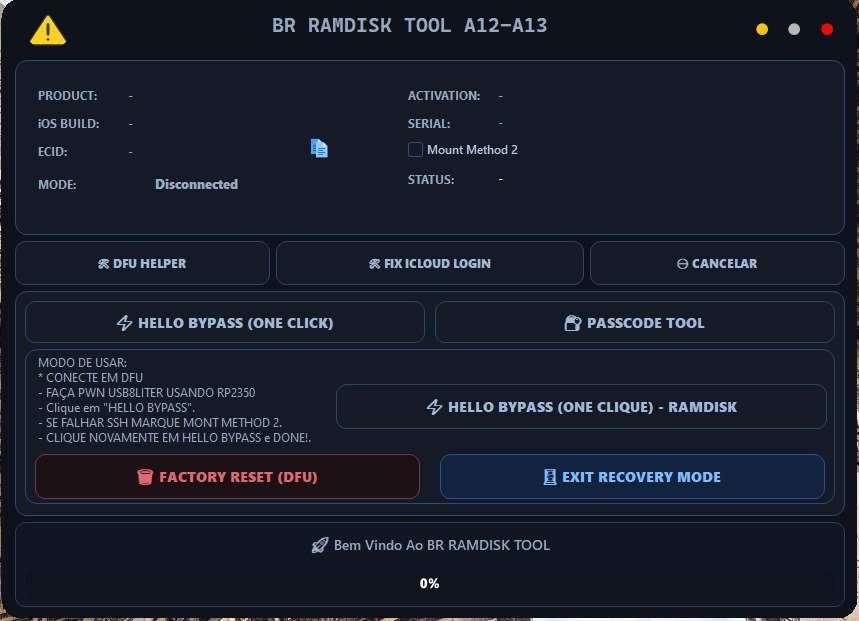The width and height of the screenshot is (859, 621).
Task: Click EXIT RECOVERY MODE button
Action: point(632,476)
